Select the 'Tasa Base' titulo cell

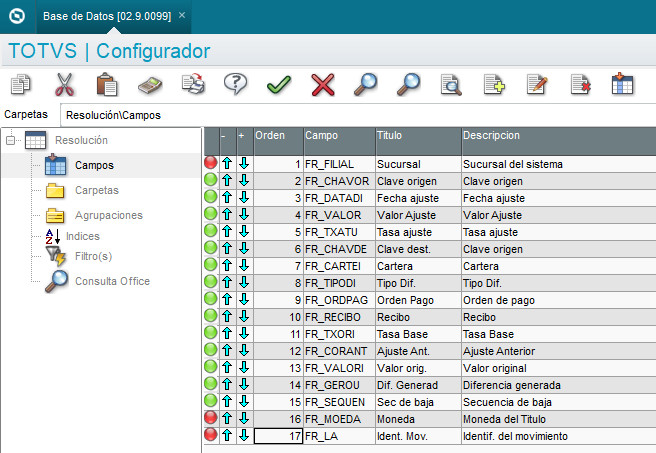[418, 334]
